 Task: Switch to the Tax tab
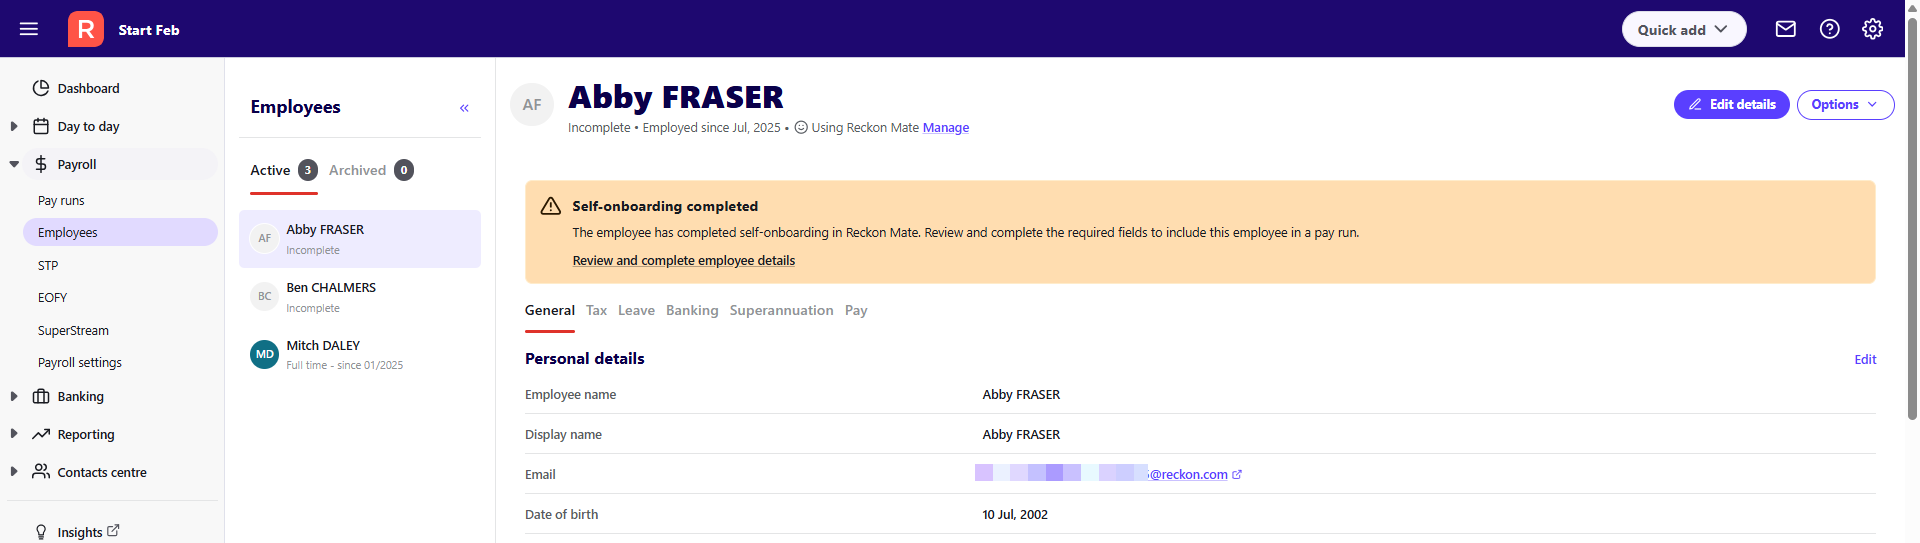pos(597,311)
